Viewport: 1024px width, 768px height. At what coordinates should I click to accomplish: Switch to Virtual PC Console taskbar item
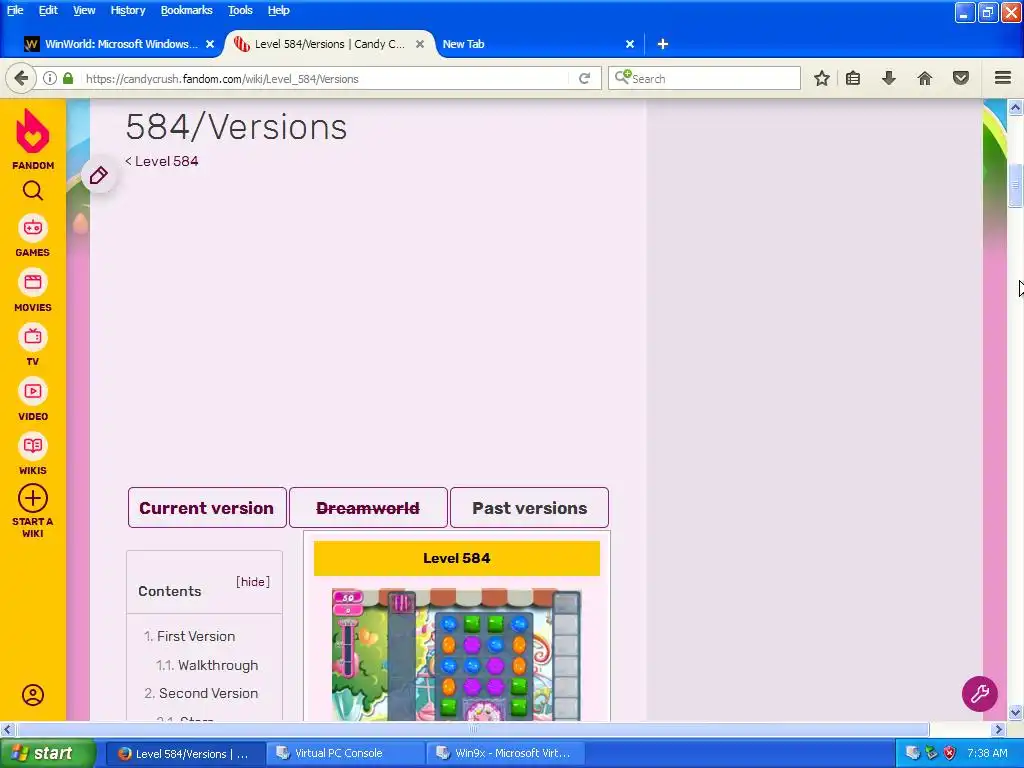(x=345, y=753)
